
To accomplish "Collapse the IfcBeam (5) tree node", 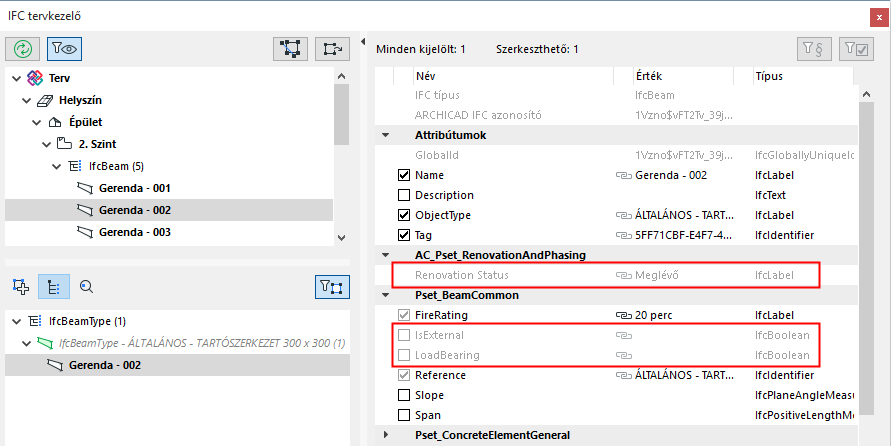I will pos(58,166).
